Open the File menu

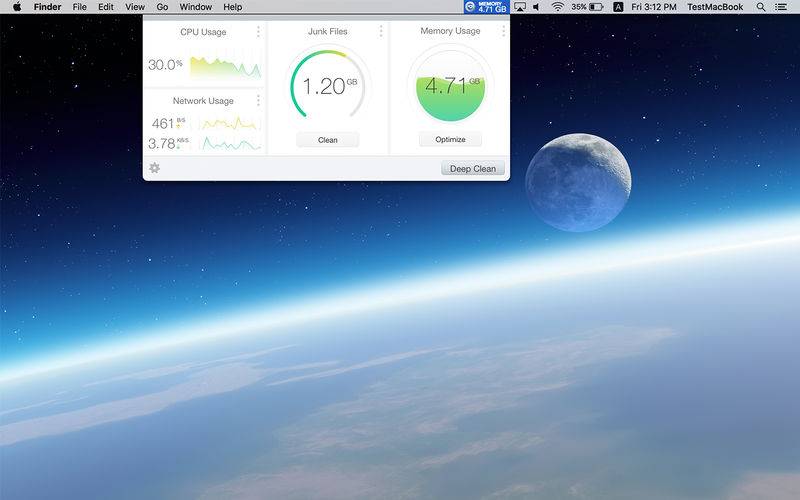(80, 7)
